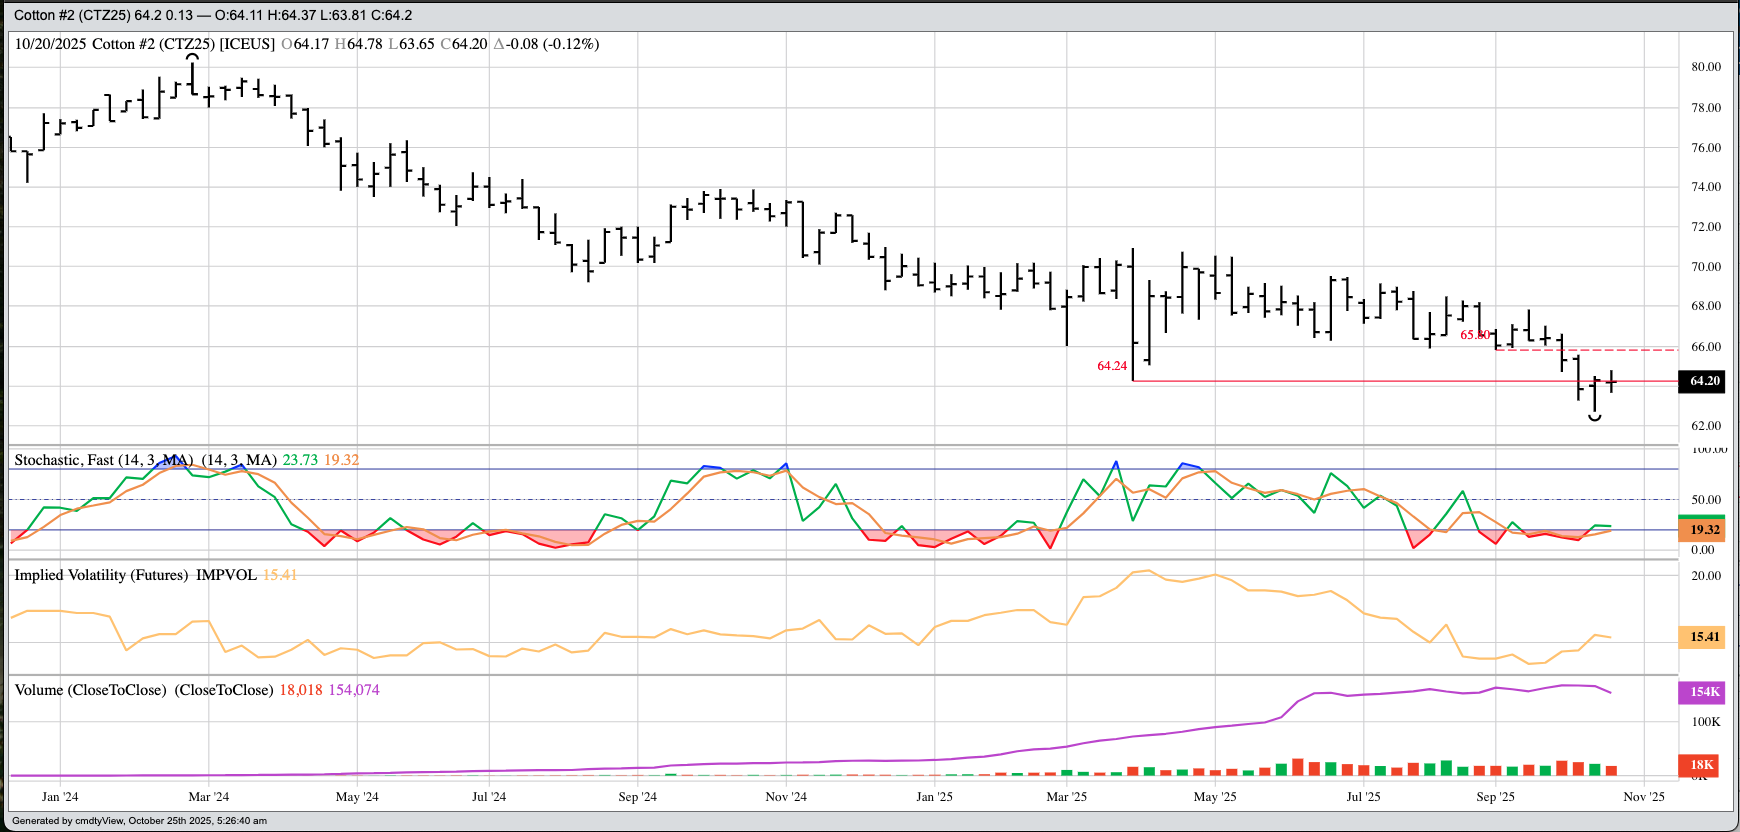Viewport: 1740px width, 832px height.
Task: Click the red 18K volume badge
Action: [1701, 765]
